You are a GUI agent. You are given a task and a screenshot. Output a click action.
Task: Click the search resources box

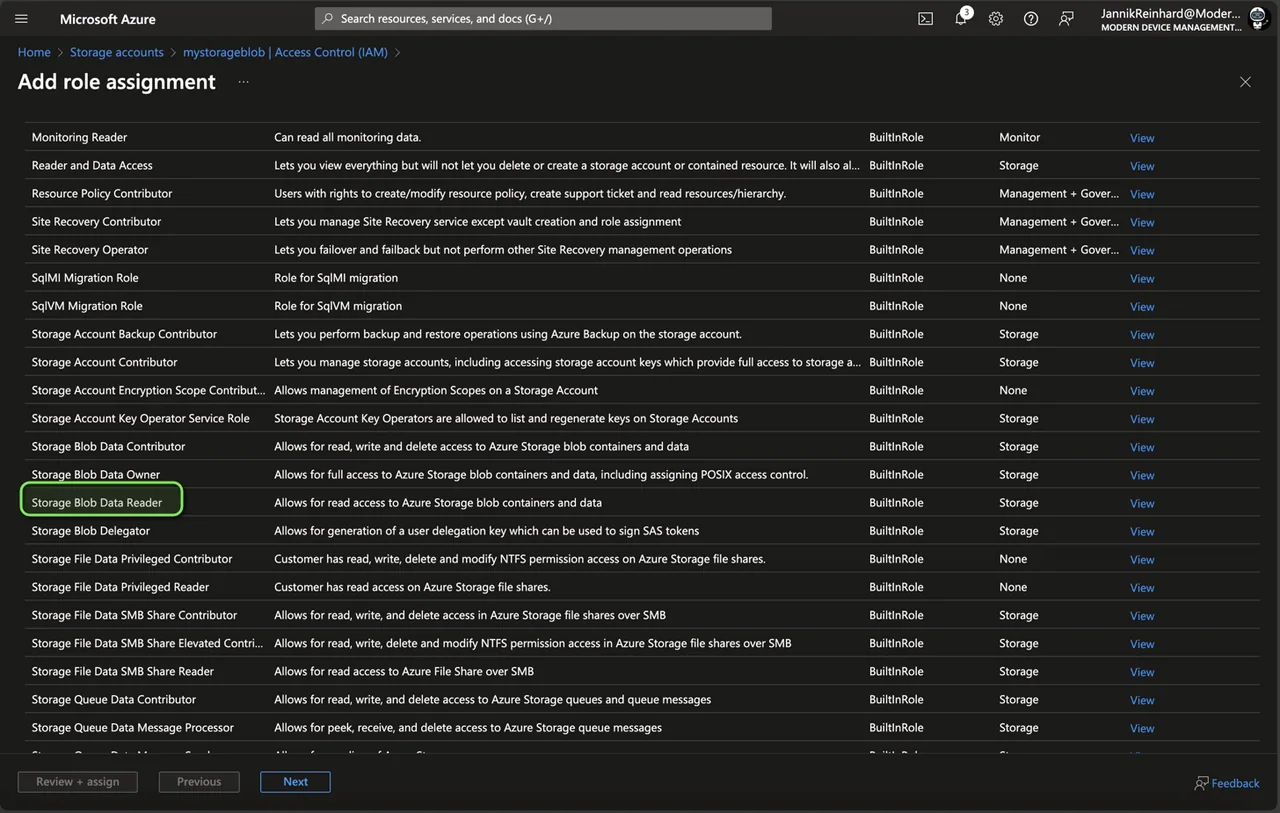pos(543,19)
